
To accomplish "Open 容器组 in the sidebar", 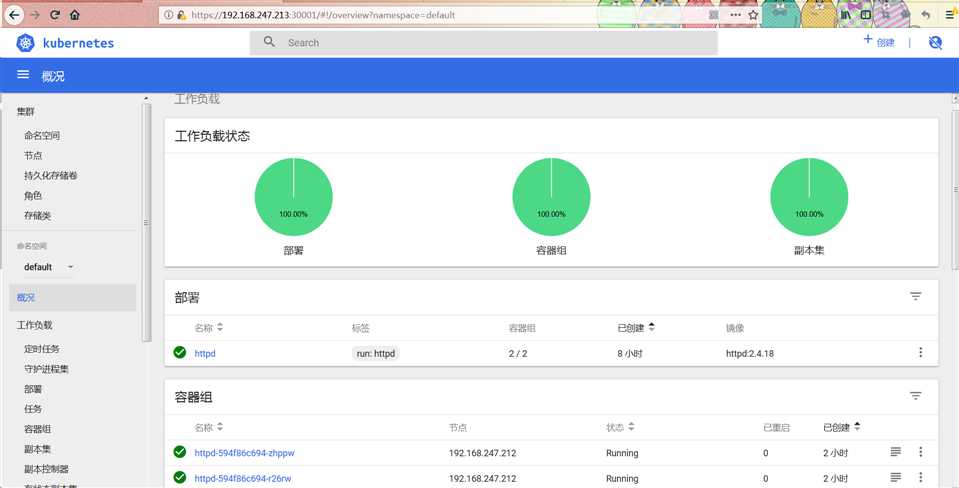I will click(x=37, y=429).
